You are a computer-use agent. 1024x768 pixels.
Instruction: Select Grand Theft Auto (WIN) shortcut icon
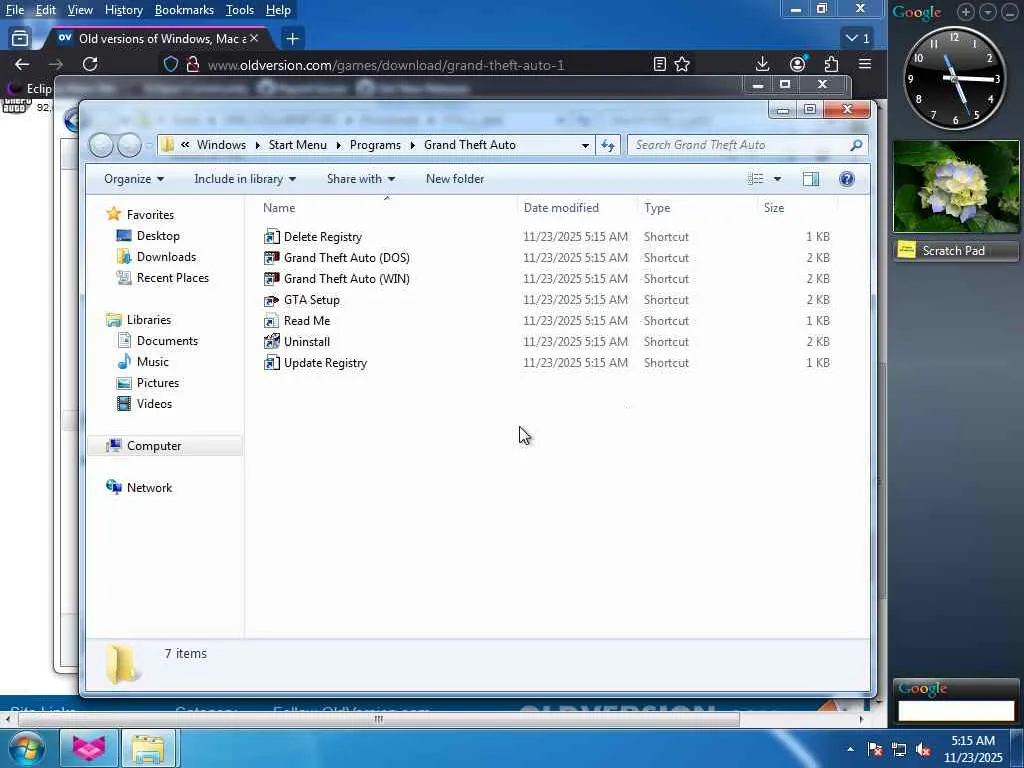tap(271, 279)
